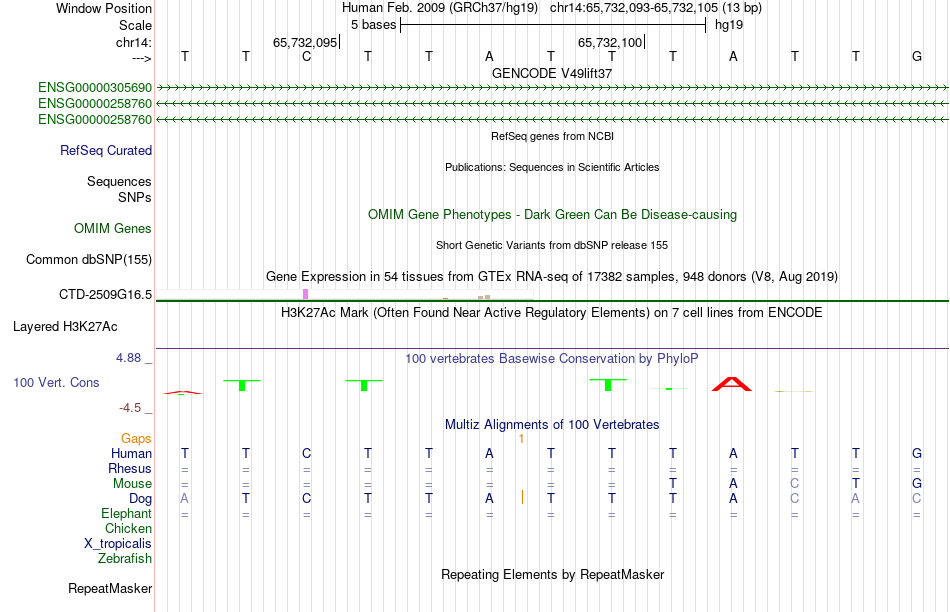The height and width of the screenshot is (612, 950).
Task: Click the 65,732,095 position marker
Action: click(305, 42)
